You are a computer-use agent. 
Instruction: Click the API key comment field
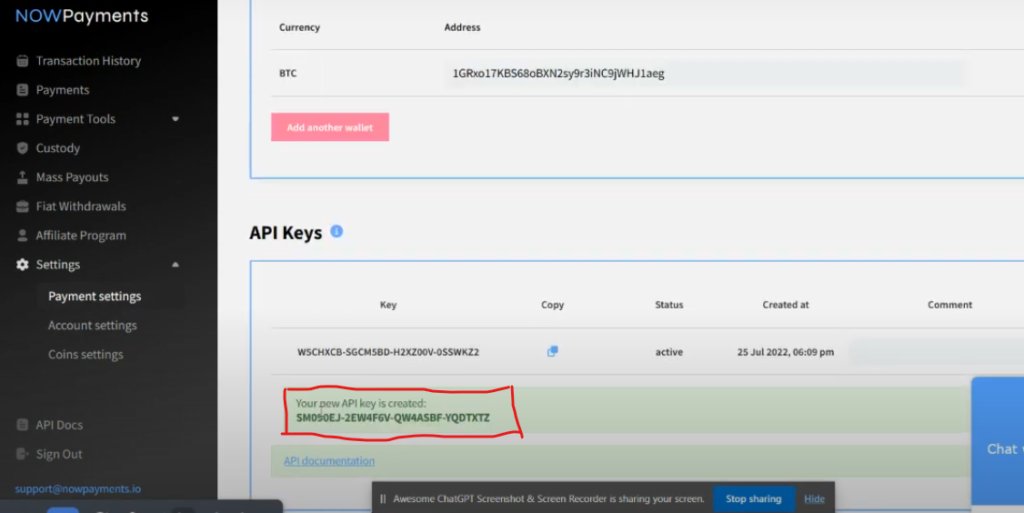coord(935,352)
